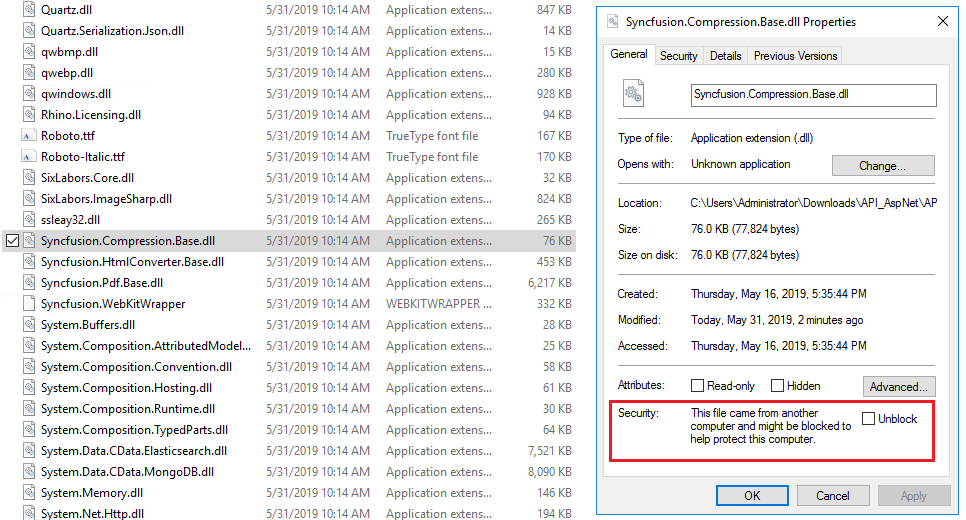Click the Rhino.Licensing.dll file icon
This screenshot has width=966, height=520.
[x=29, y=115]
